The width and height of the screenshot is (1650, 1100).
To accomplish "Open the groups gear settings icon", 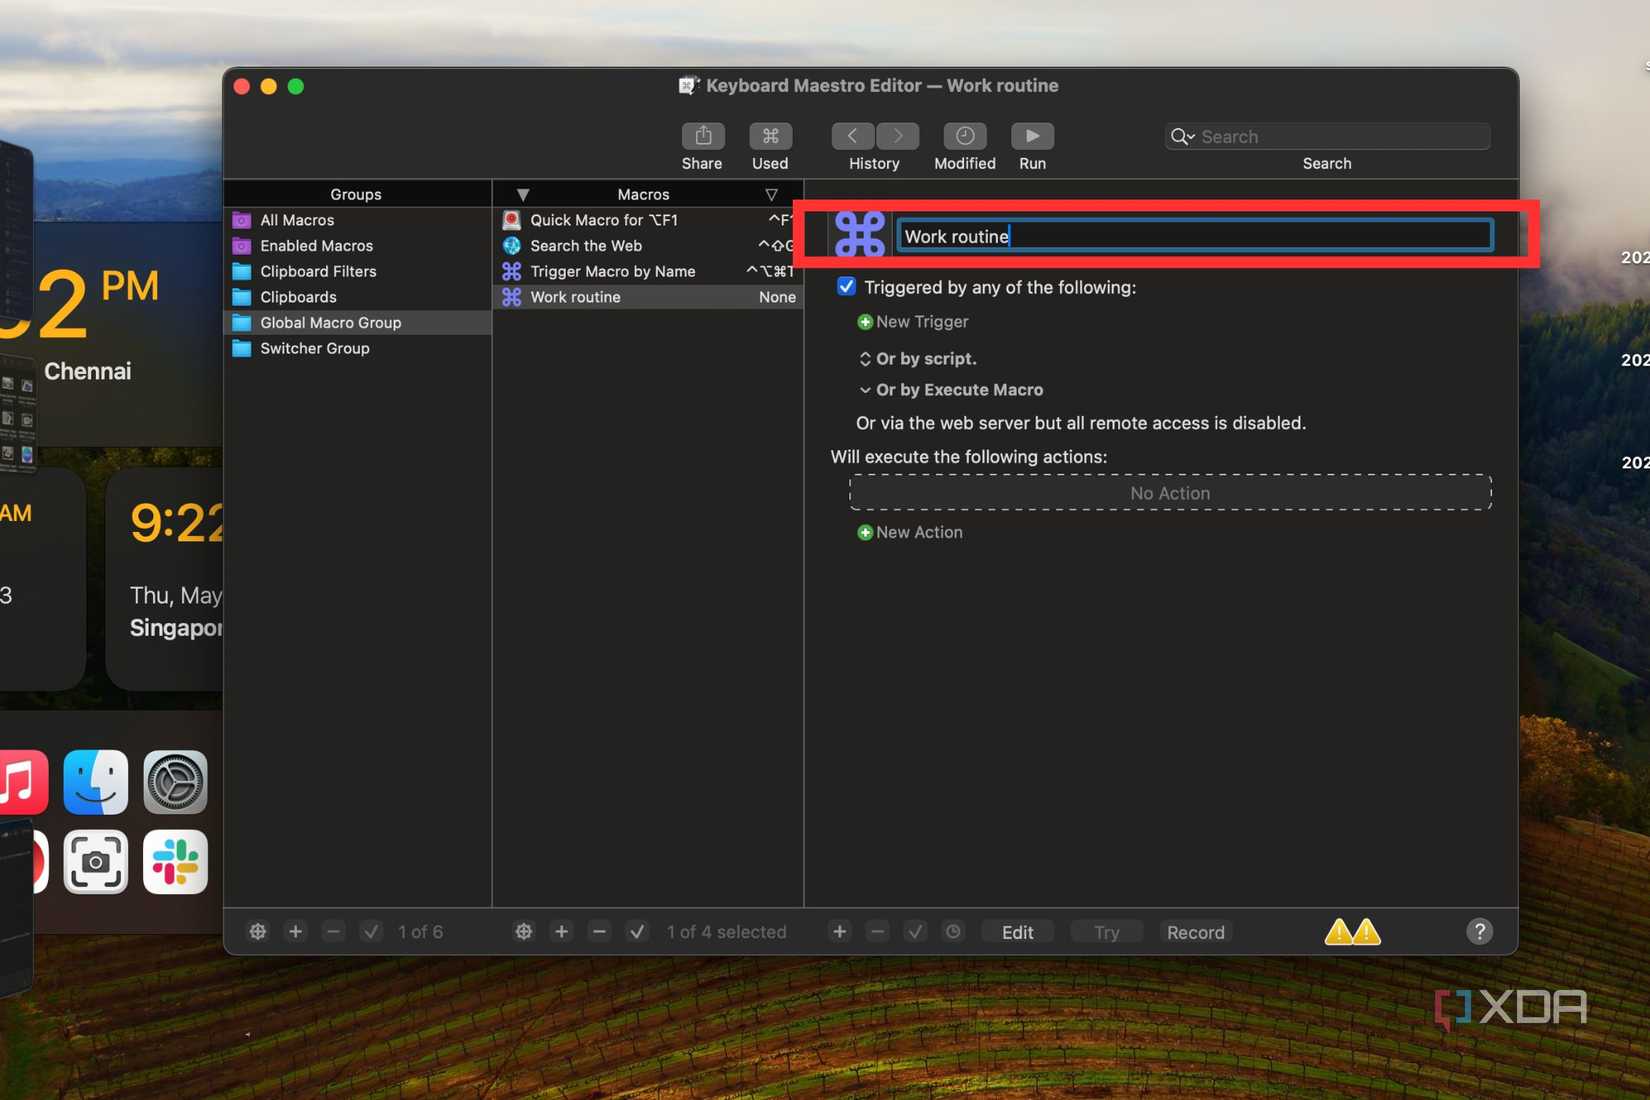I will tap(258, 931).
